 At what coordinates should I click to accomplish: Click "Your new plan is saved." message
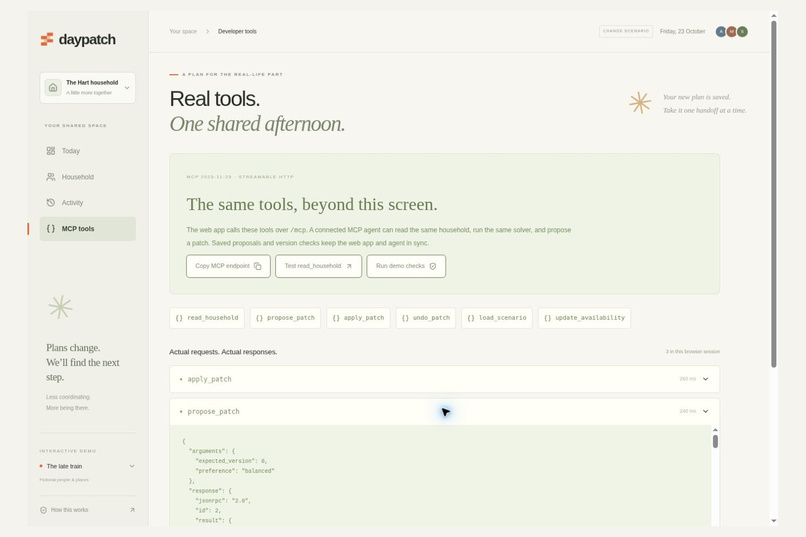pos(697,97)
